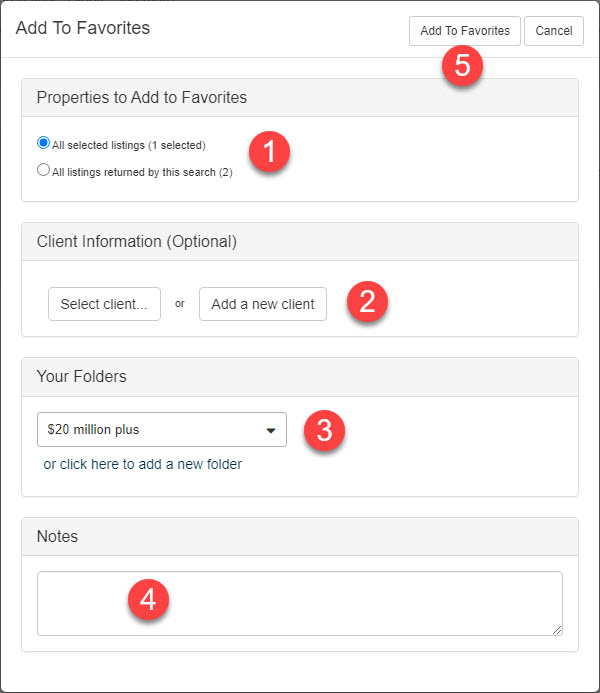Click the red circle marker numbered 3

(x=324, y=430)
